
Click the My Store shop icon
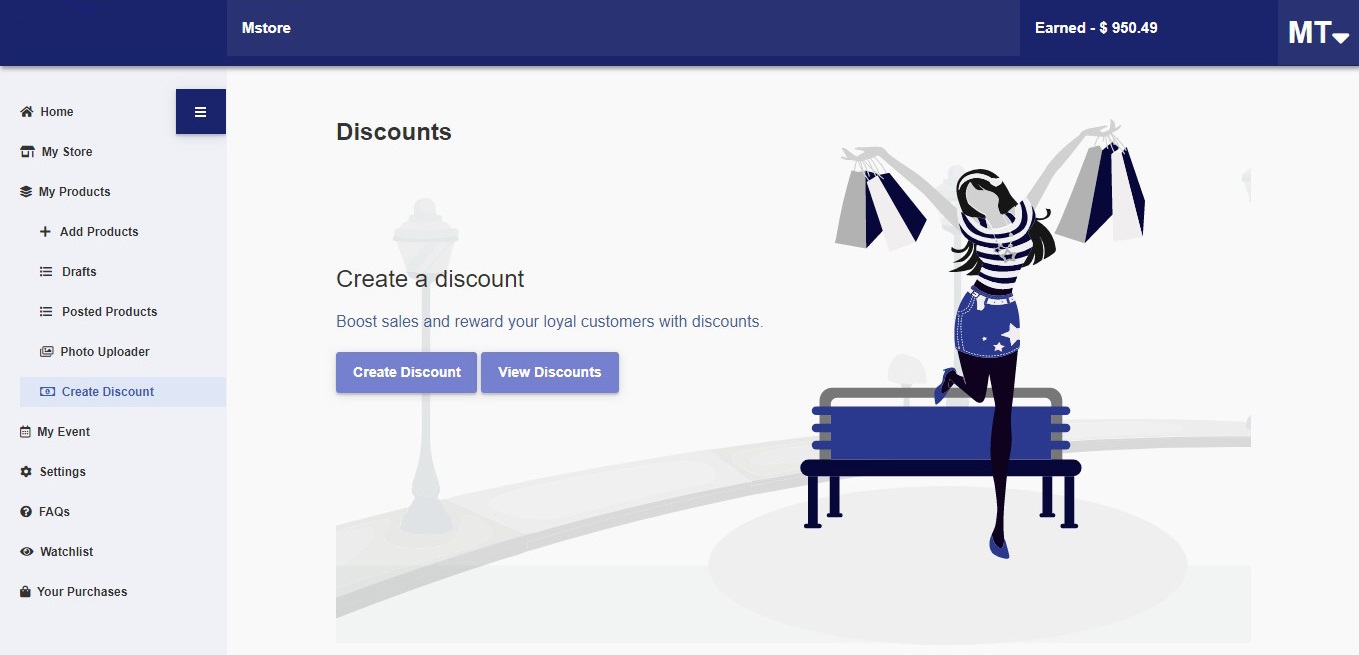[27, 152]
